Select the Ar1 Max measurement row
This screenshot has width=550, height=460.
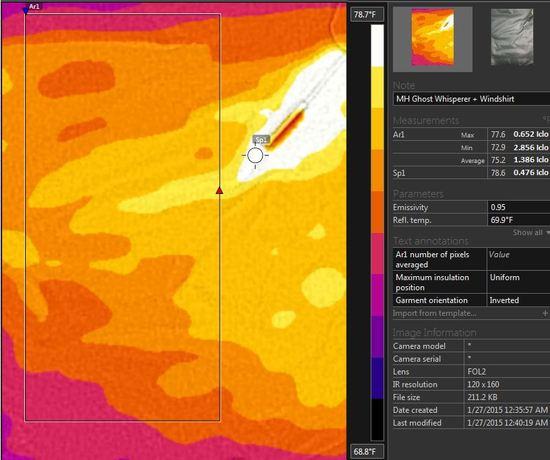(471, 134)
